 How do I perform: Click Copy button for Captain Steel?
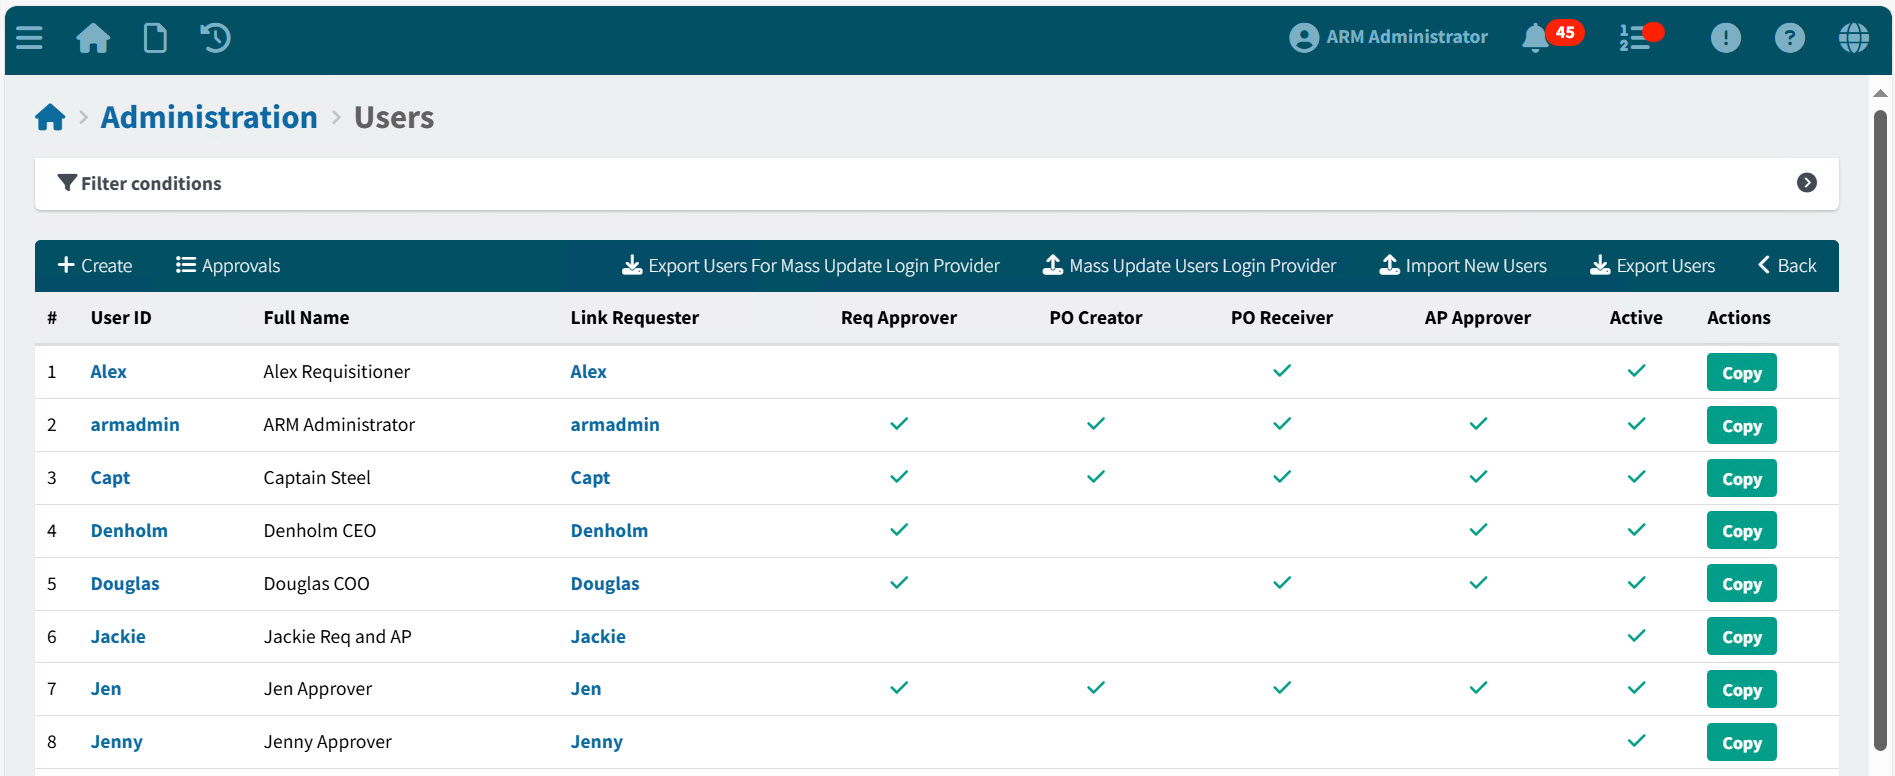pos(1741,479)
